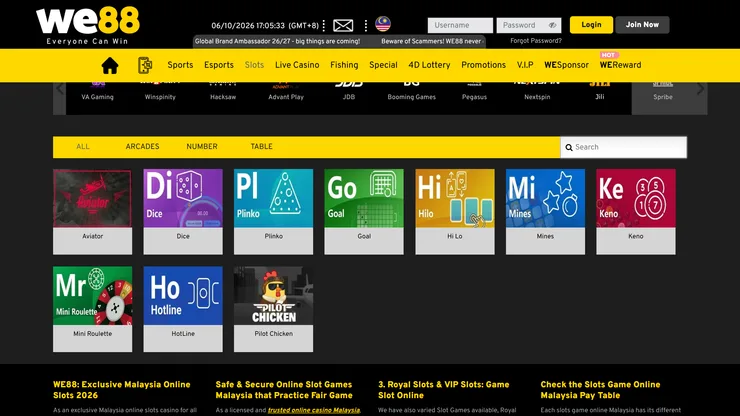Open the Mini Roulette game tile

coord(92,309)
